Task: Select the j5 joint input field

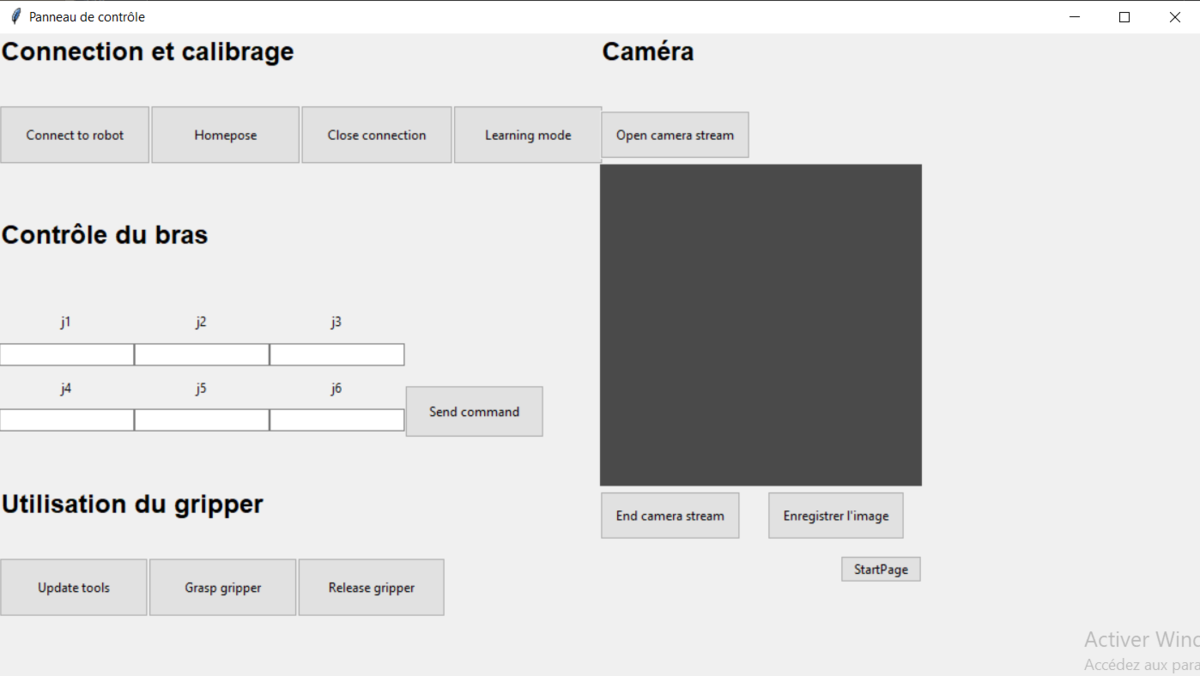Action: 202,420
